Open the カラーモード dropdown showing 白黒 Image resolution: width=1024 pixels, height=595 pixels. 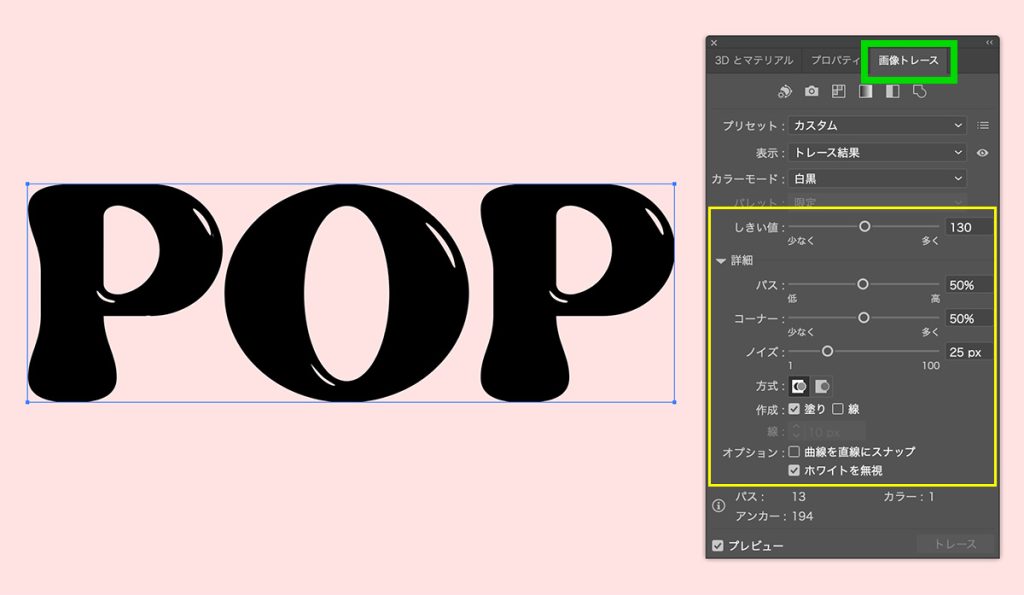(x=877, y=178)
